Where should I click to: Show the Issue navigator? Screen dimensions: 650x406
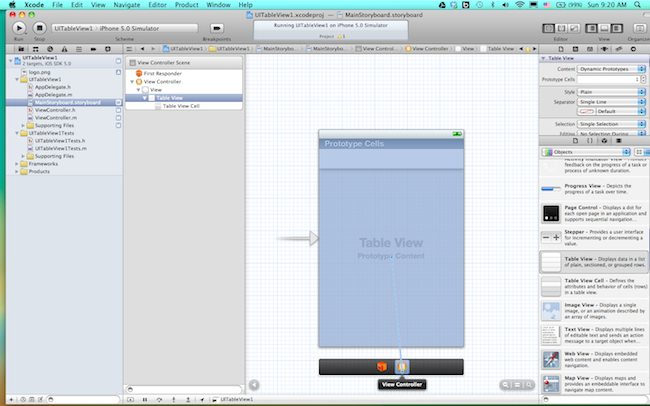click(64, 49)
